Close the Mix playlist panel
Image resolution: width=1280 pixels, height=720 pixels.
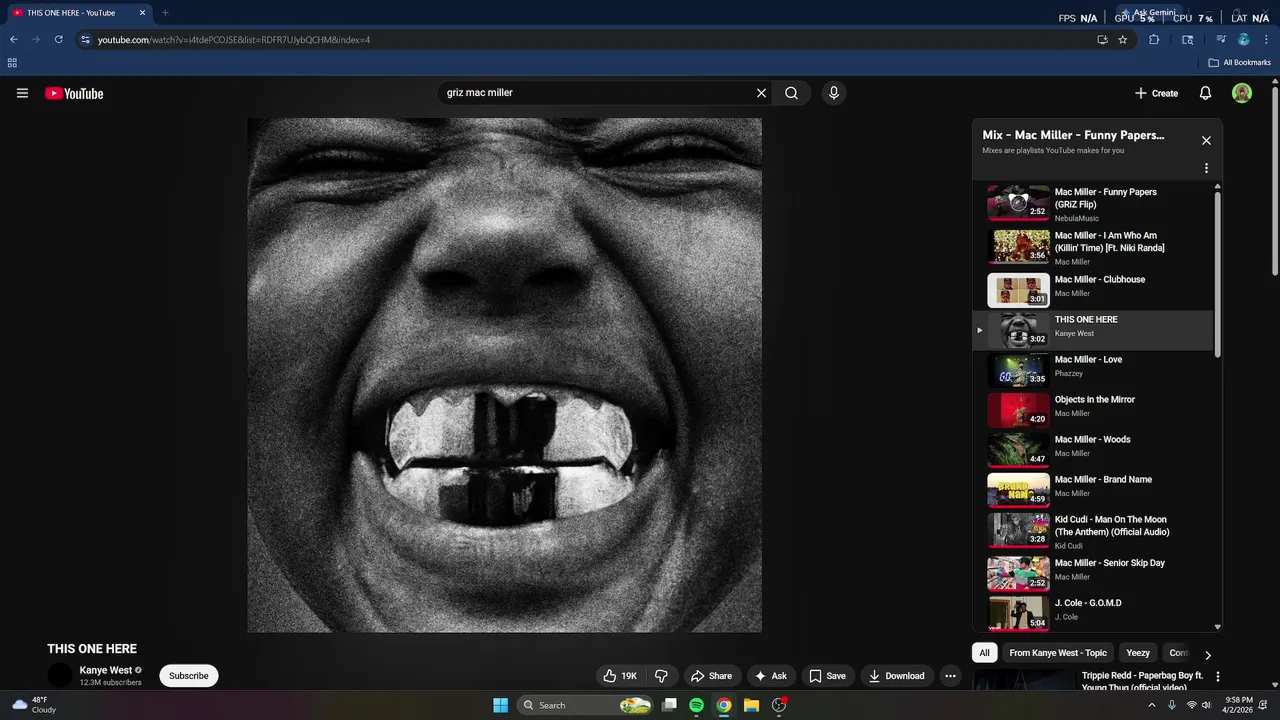pos(1206,141)
